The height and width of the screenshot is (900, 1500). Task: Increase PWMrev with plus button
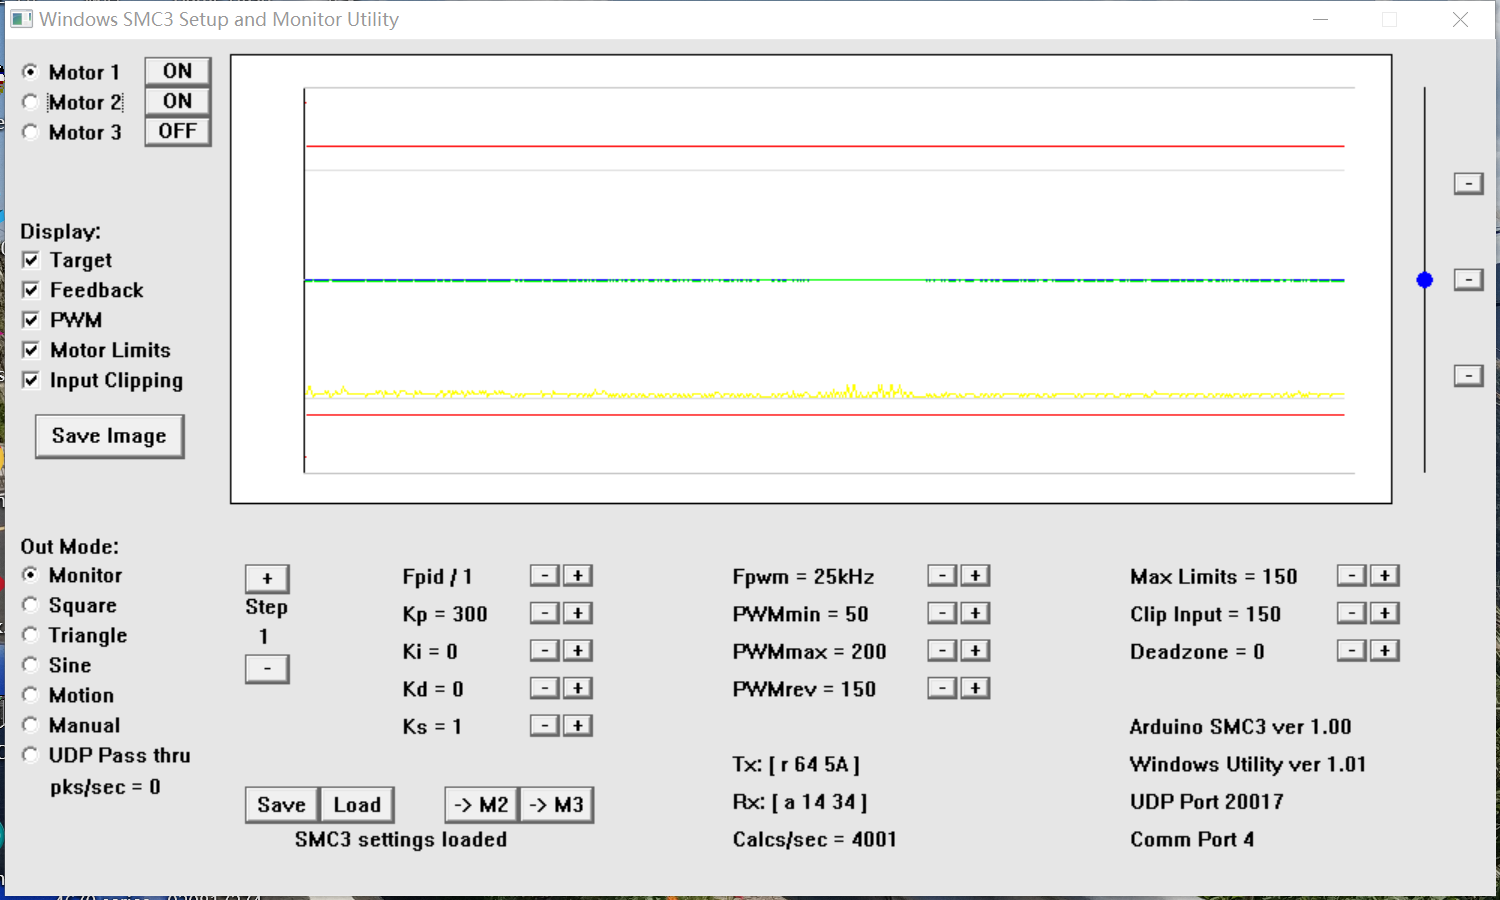click(975, 688)
